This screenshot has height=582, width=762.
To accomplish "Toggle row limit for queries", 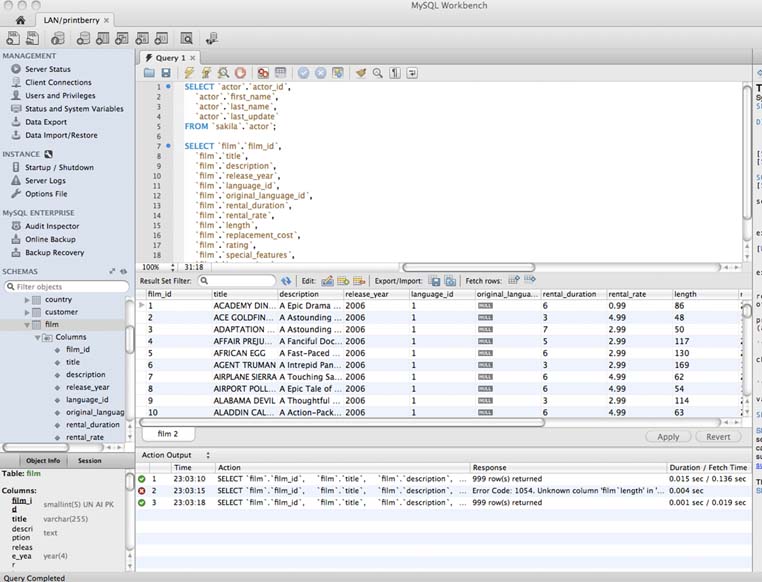I will (x=280, y=73).
